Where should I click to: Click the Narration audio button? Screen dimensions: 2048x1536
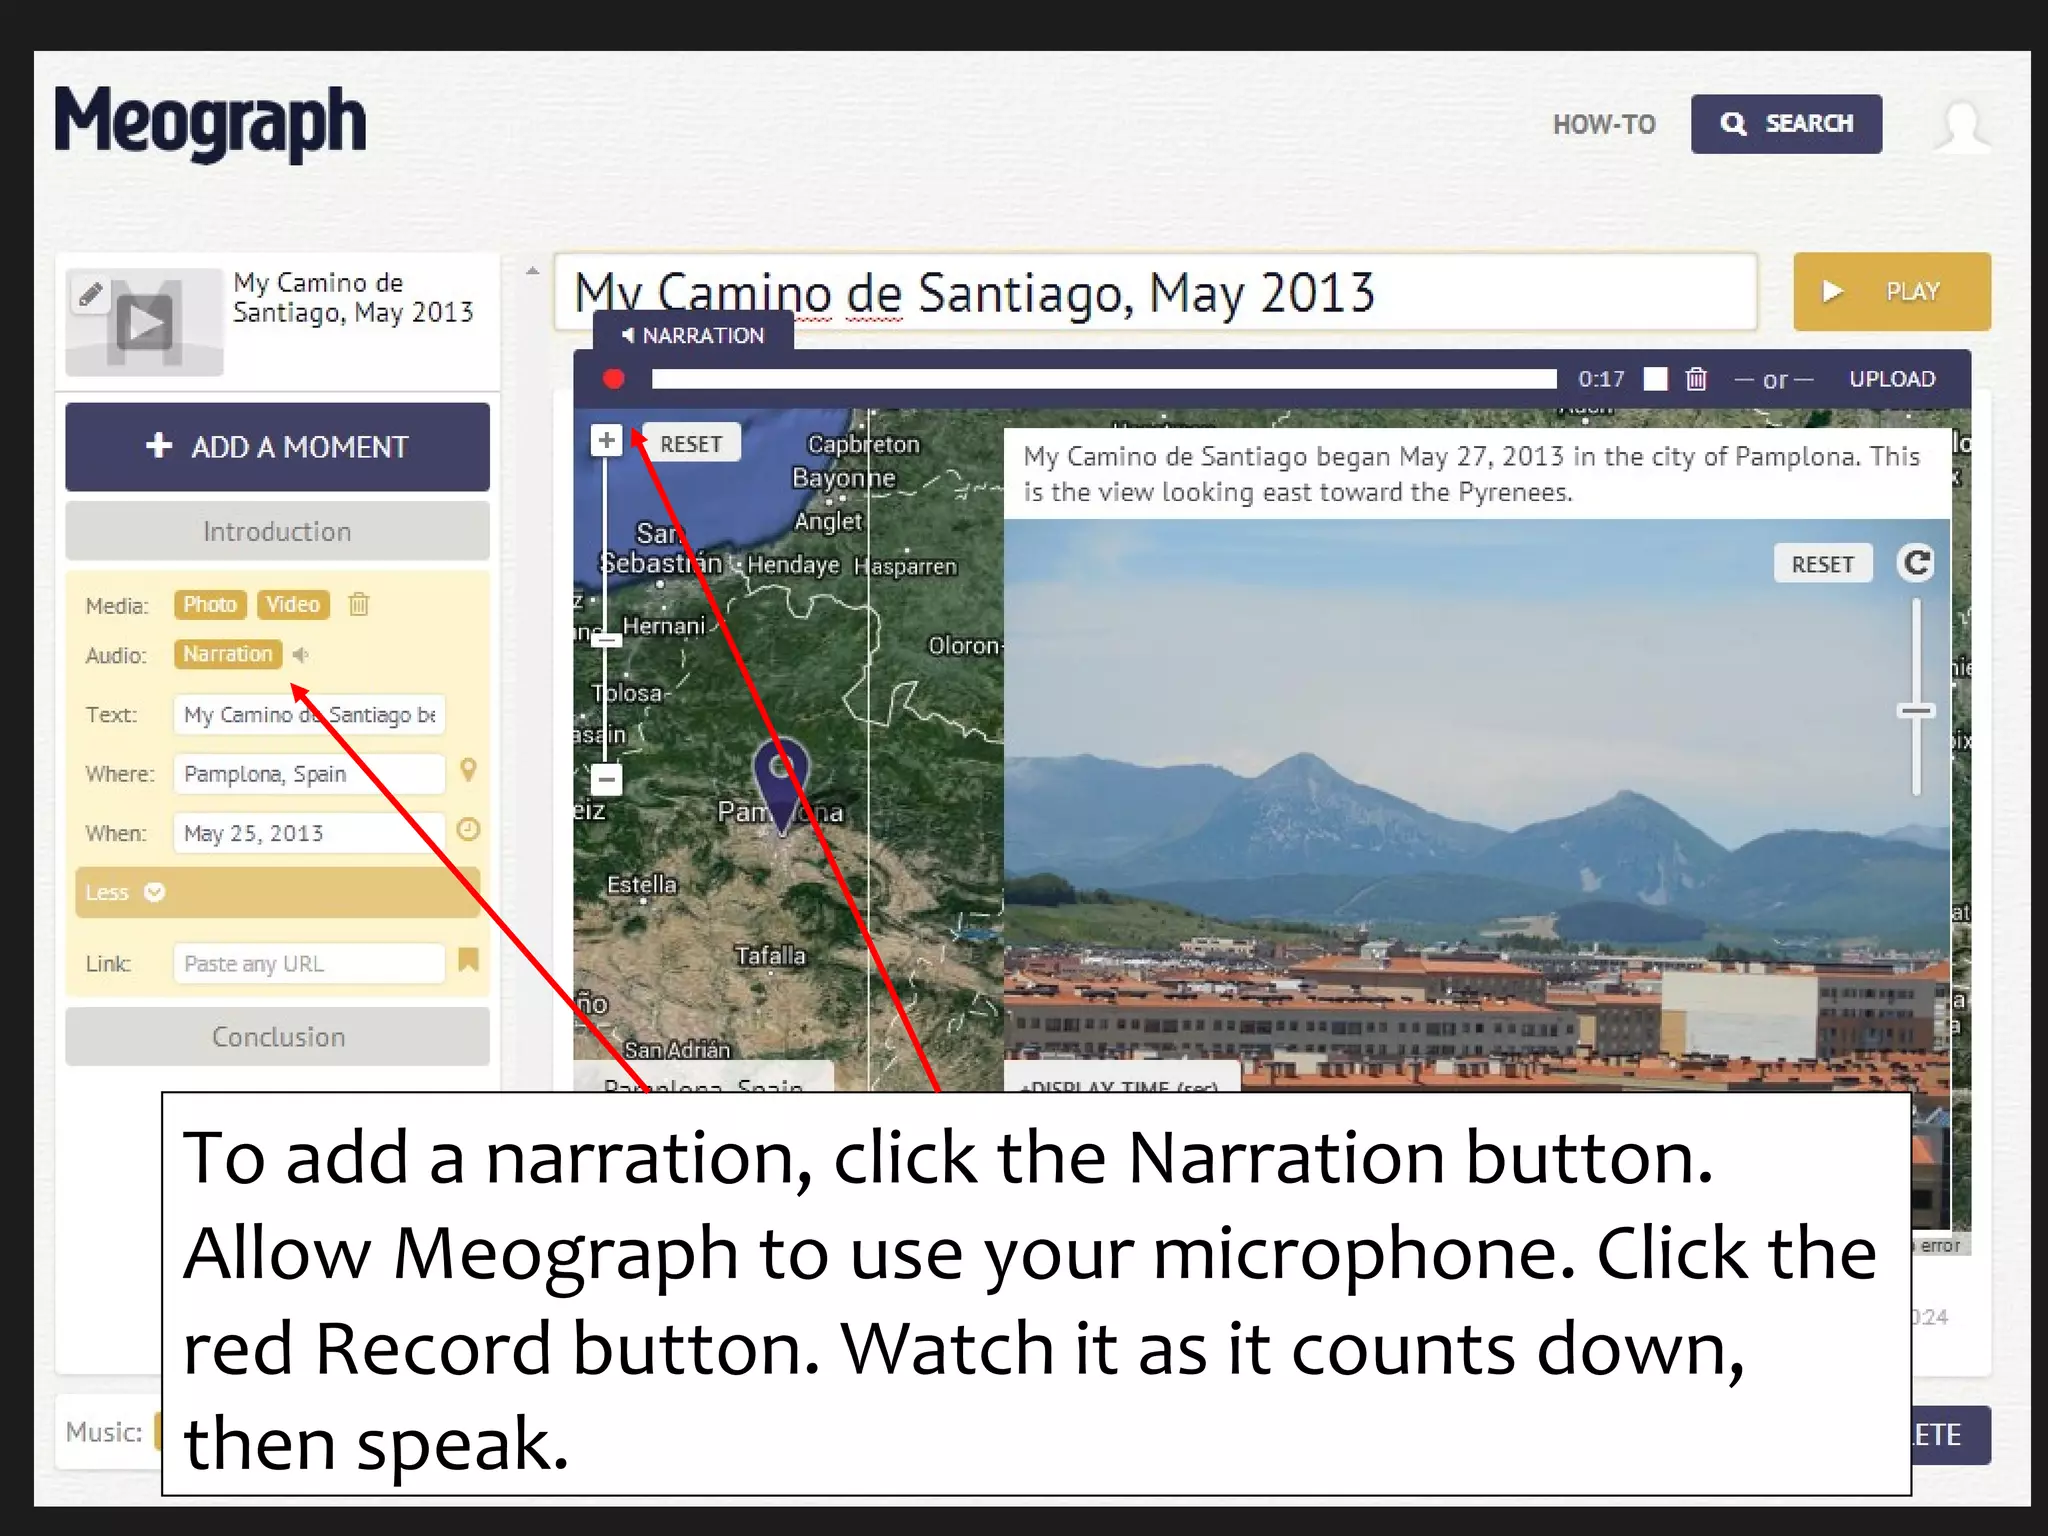(x=228, y=654)
